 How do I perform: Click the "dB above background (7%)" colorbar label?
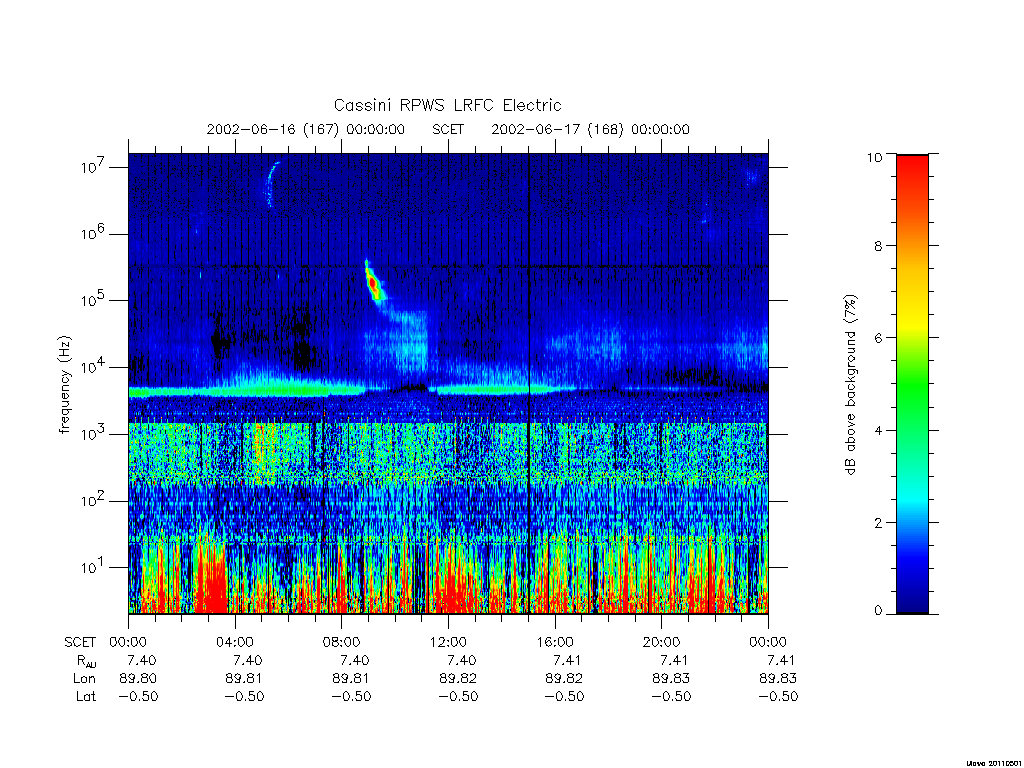point(850,385)
